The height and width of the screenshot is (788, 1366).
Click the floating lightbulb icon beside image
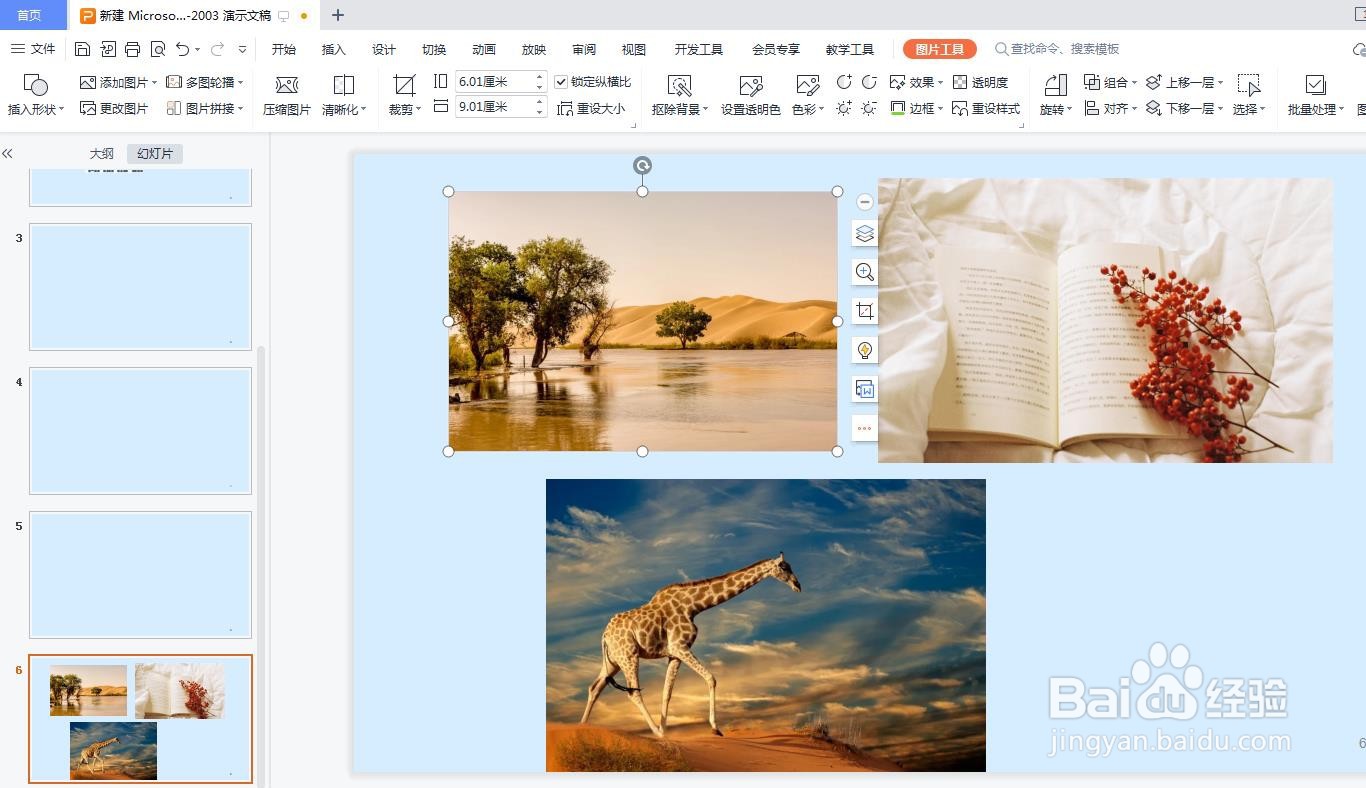pyautogui.click(x=865, y=350)
